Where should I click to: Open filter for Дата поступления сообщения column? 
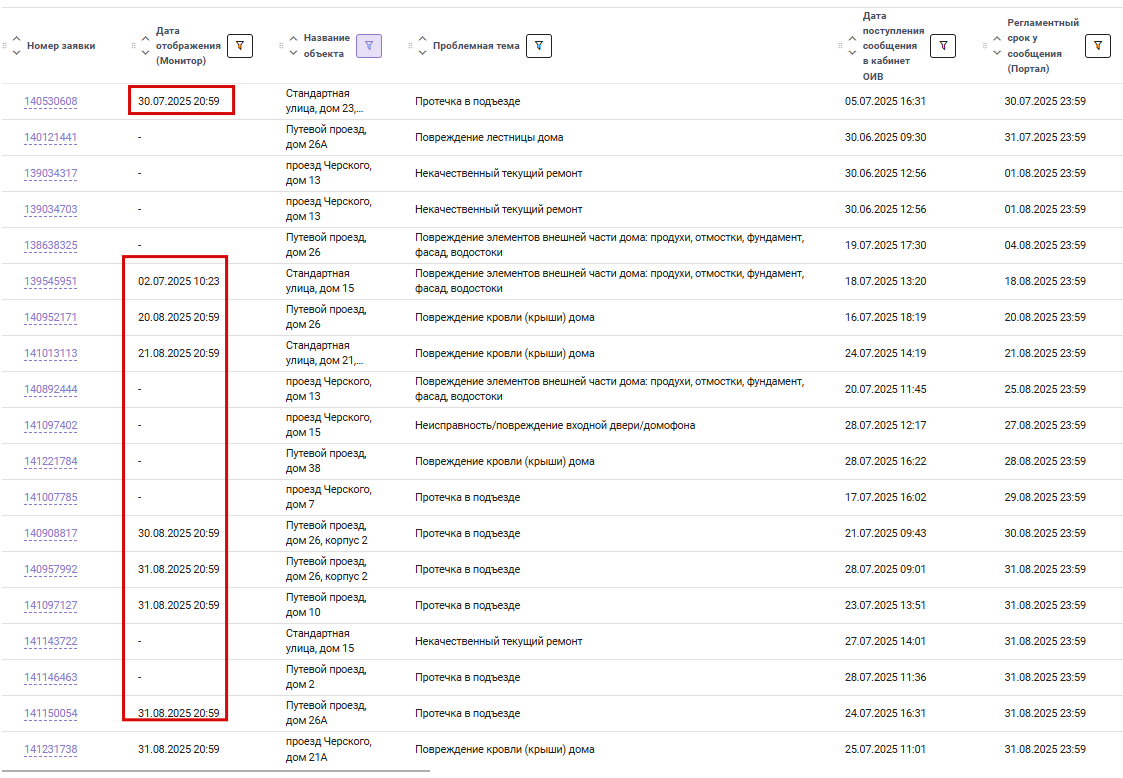943,46
